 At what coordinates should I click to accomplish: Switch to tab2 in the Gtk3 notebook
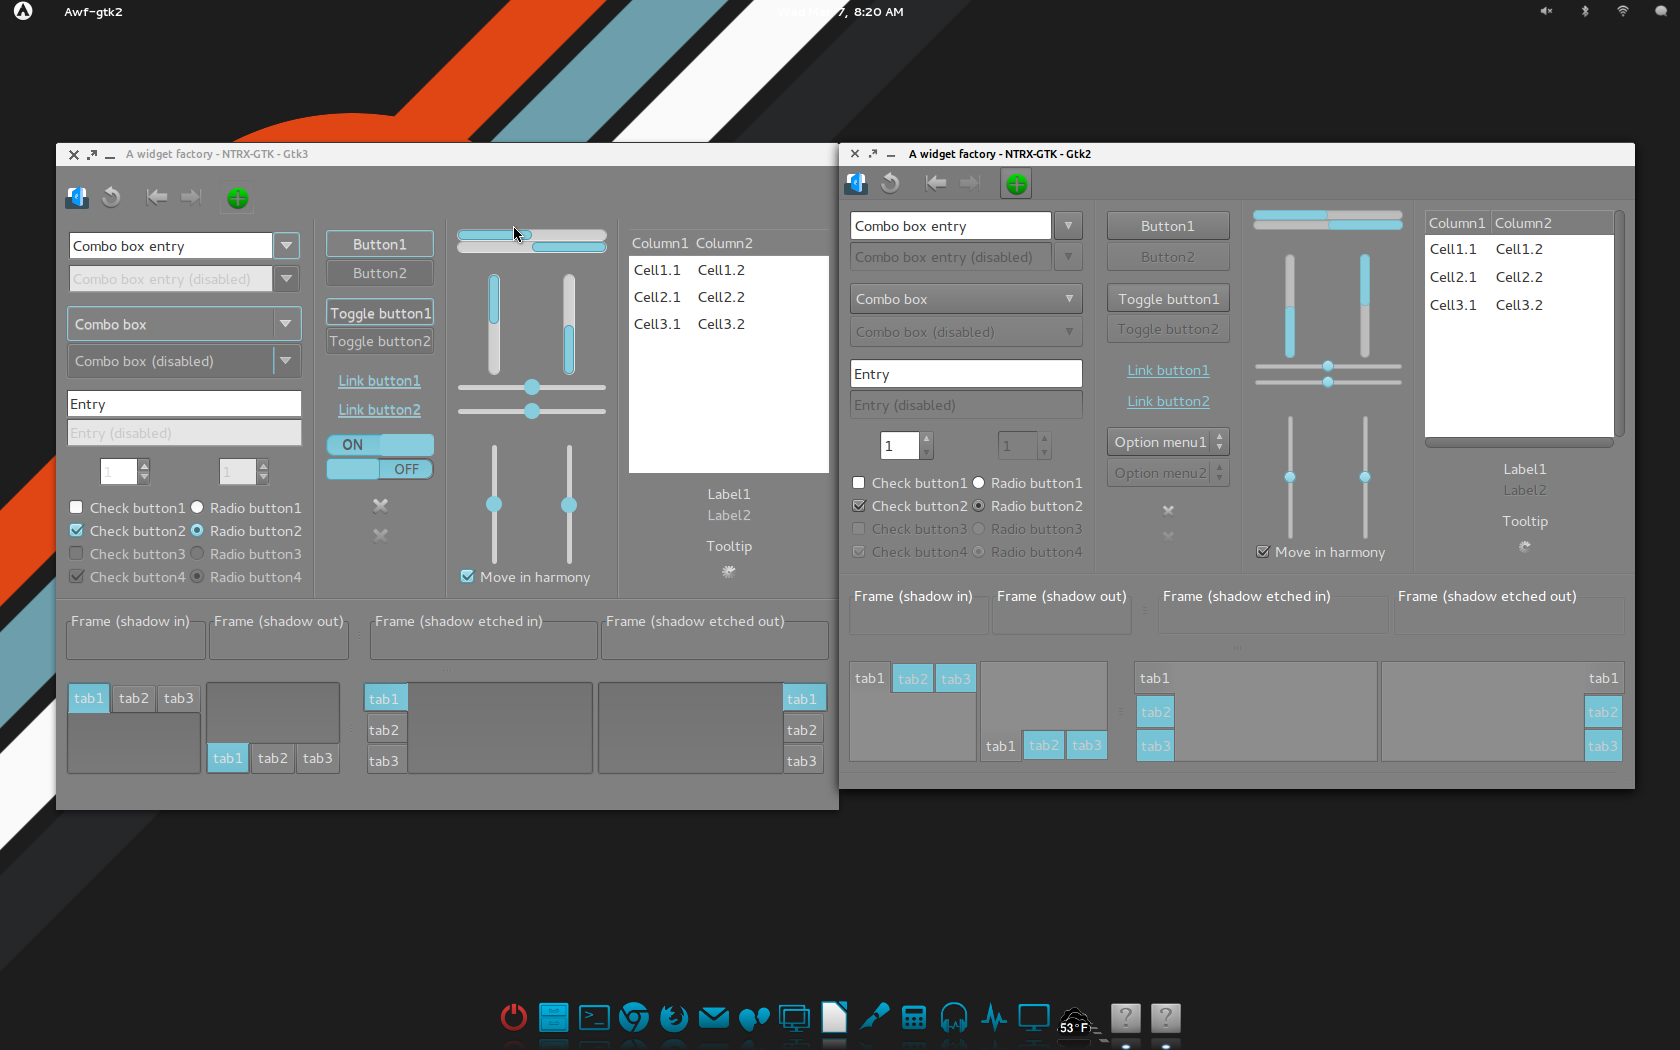pos(133,698)
